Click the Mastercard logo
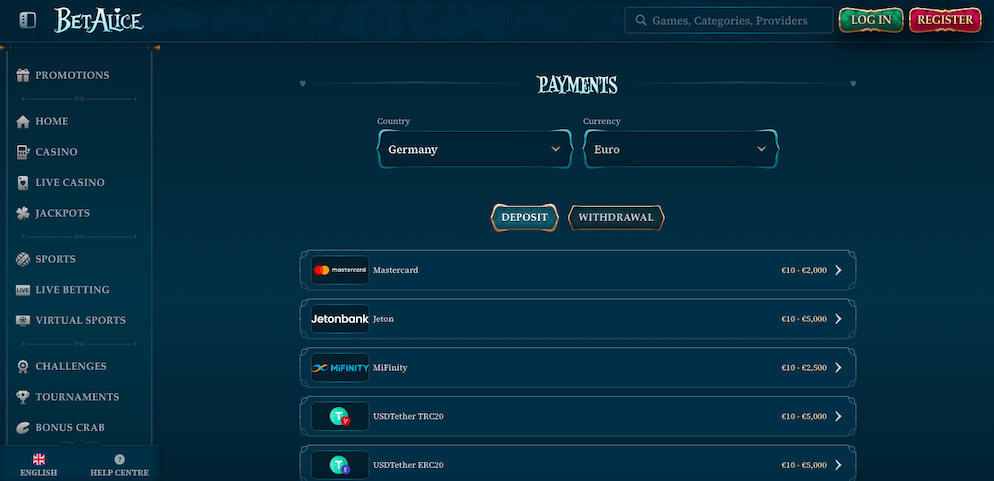 pos(340,270)
